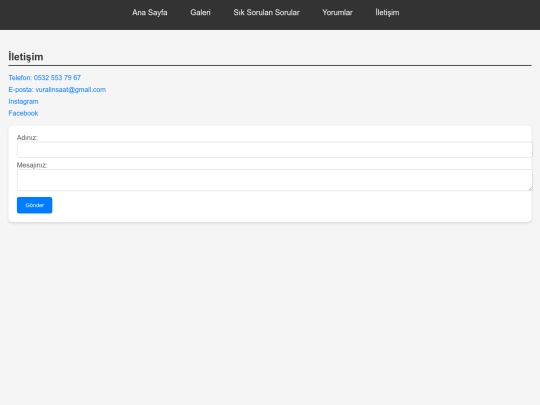Click the Mesajınız: label
This screenshot has height=405, width=540.
[x=32, y=165]
